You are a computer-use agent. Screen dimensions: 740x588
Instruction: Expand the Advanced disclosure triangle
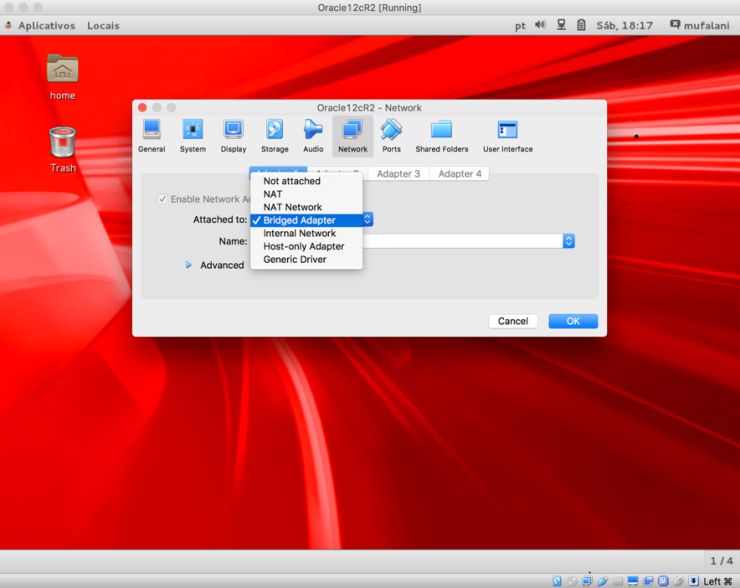[x=188, y=265]
